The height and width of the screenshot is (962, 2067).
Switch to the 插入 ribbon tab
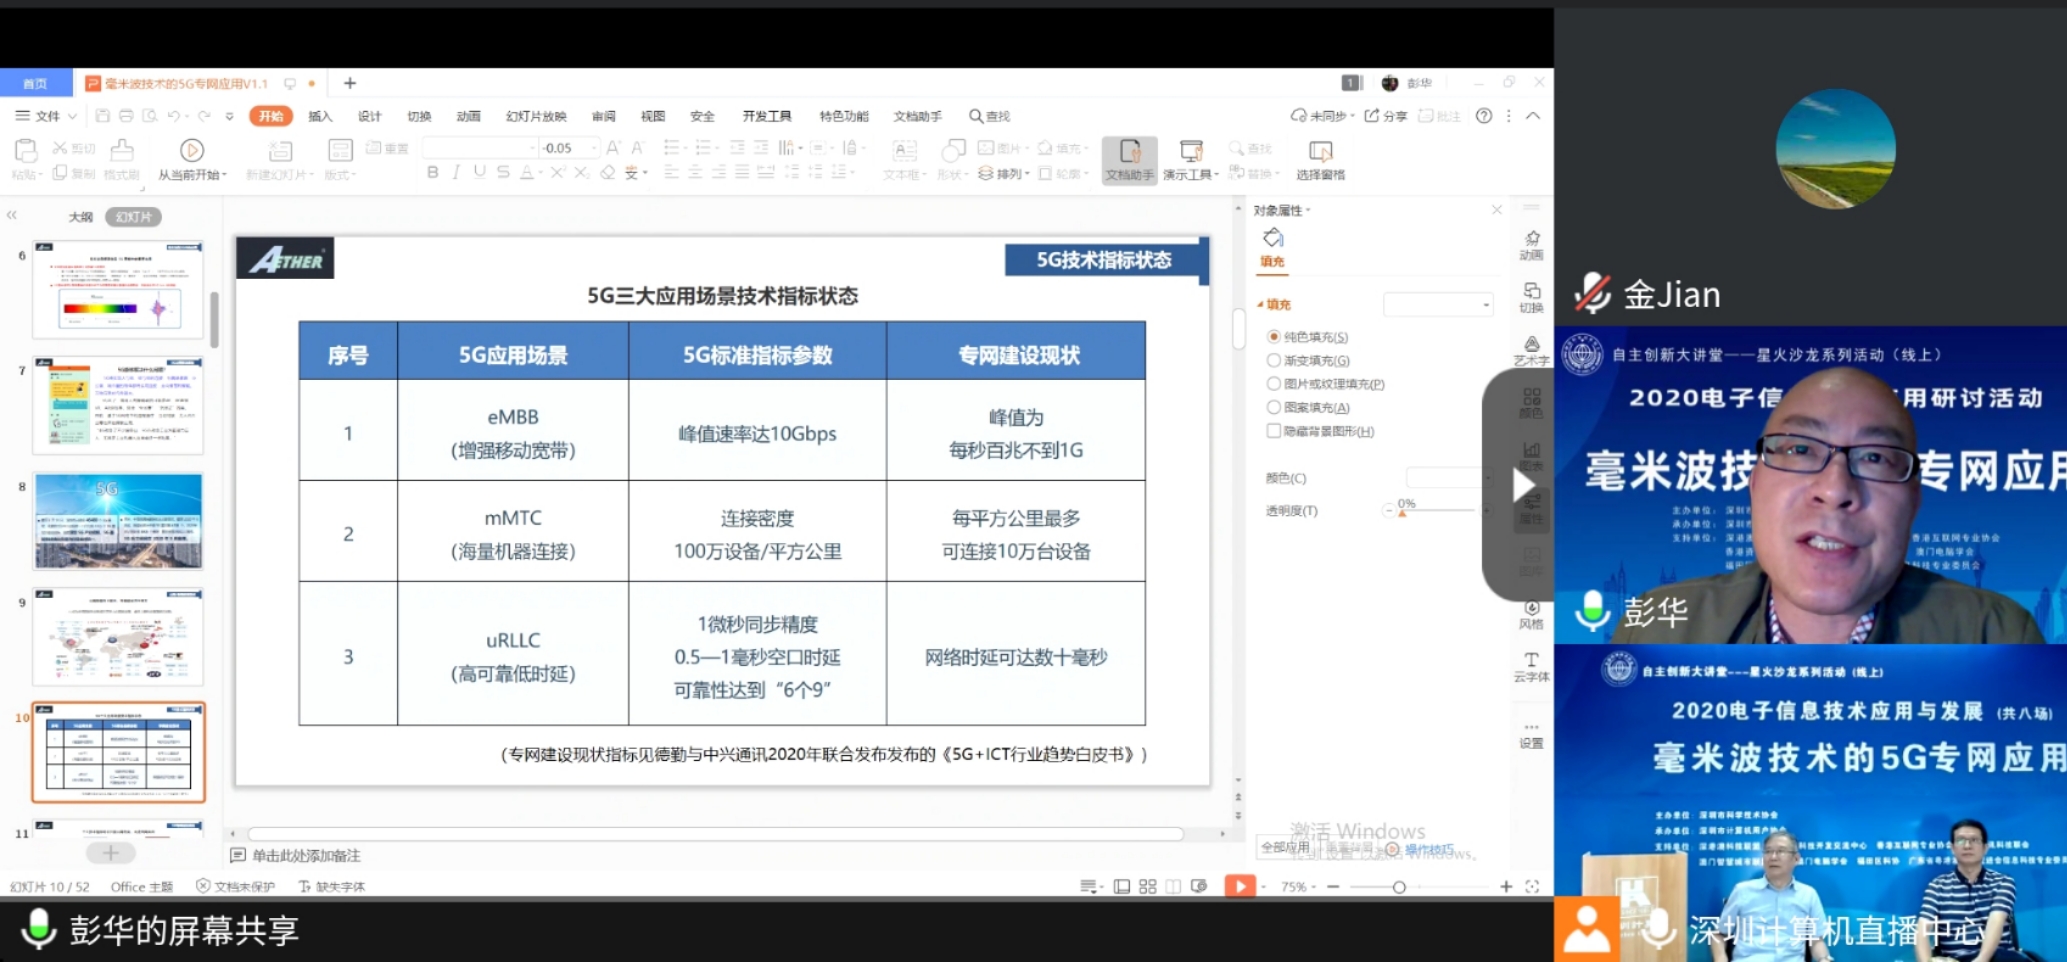click(319, 116)
